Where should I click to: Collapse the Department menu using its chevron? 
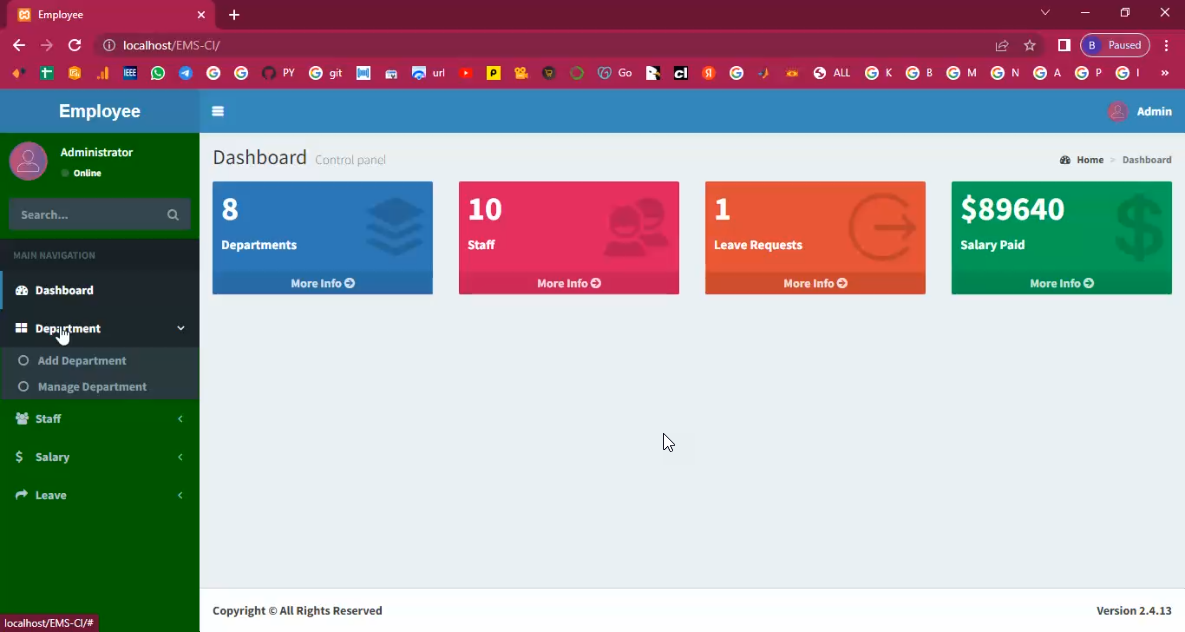181,328
